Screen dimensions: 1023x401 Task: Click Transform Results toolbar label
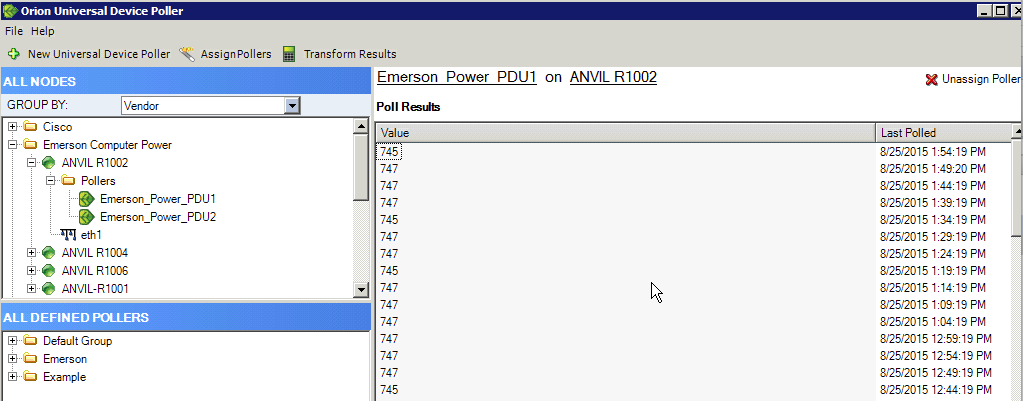[350, 54]
